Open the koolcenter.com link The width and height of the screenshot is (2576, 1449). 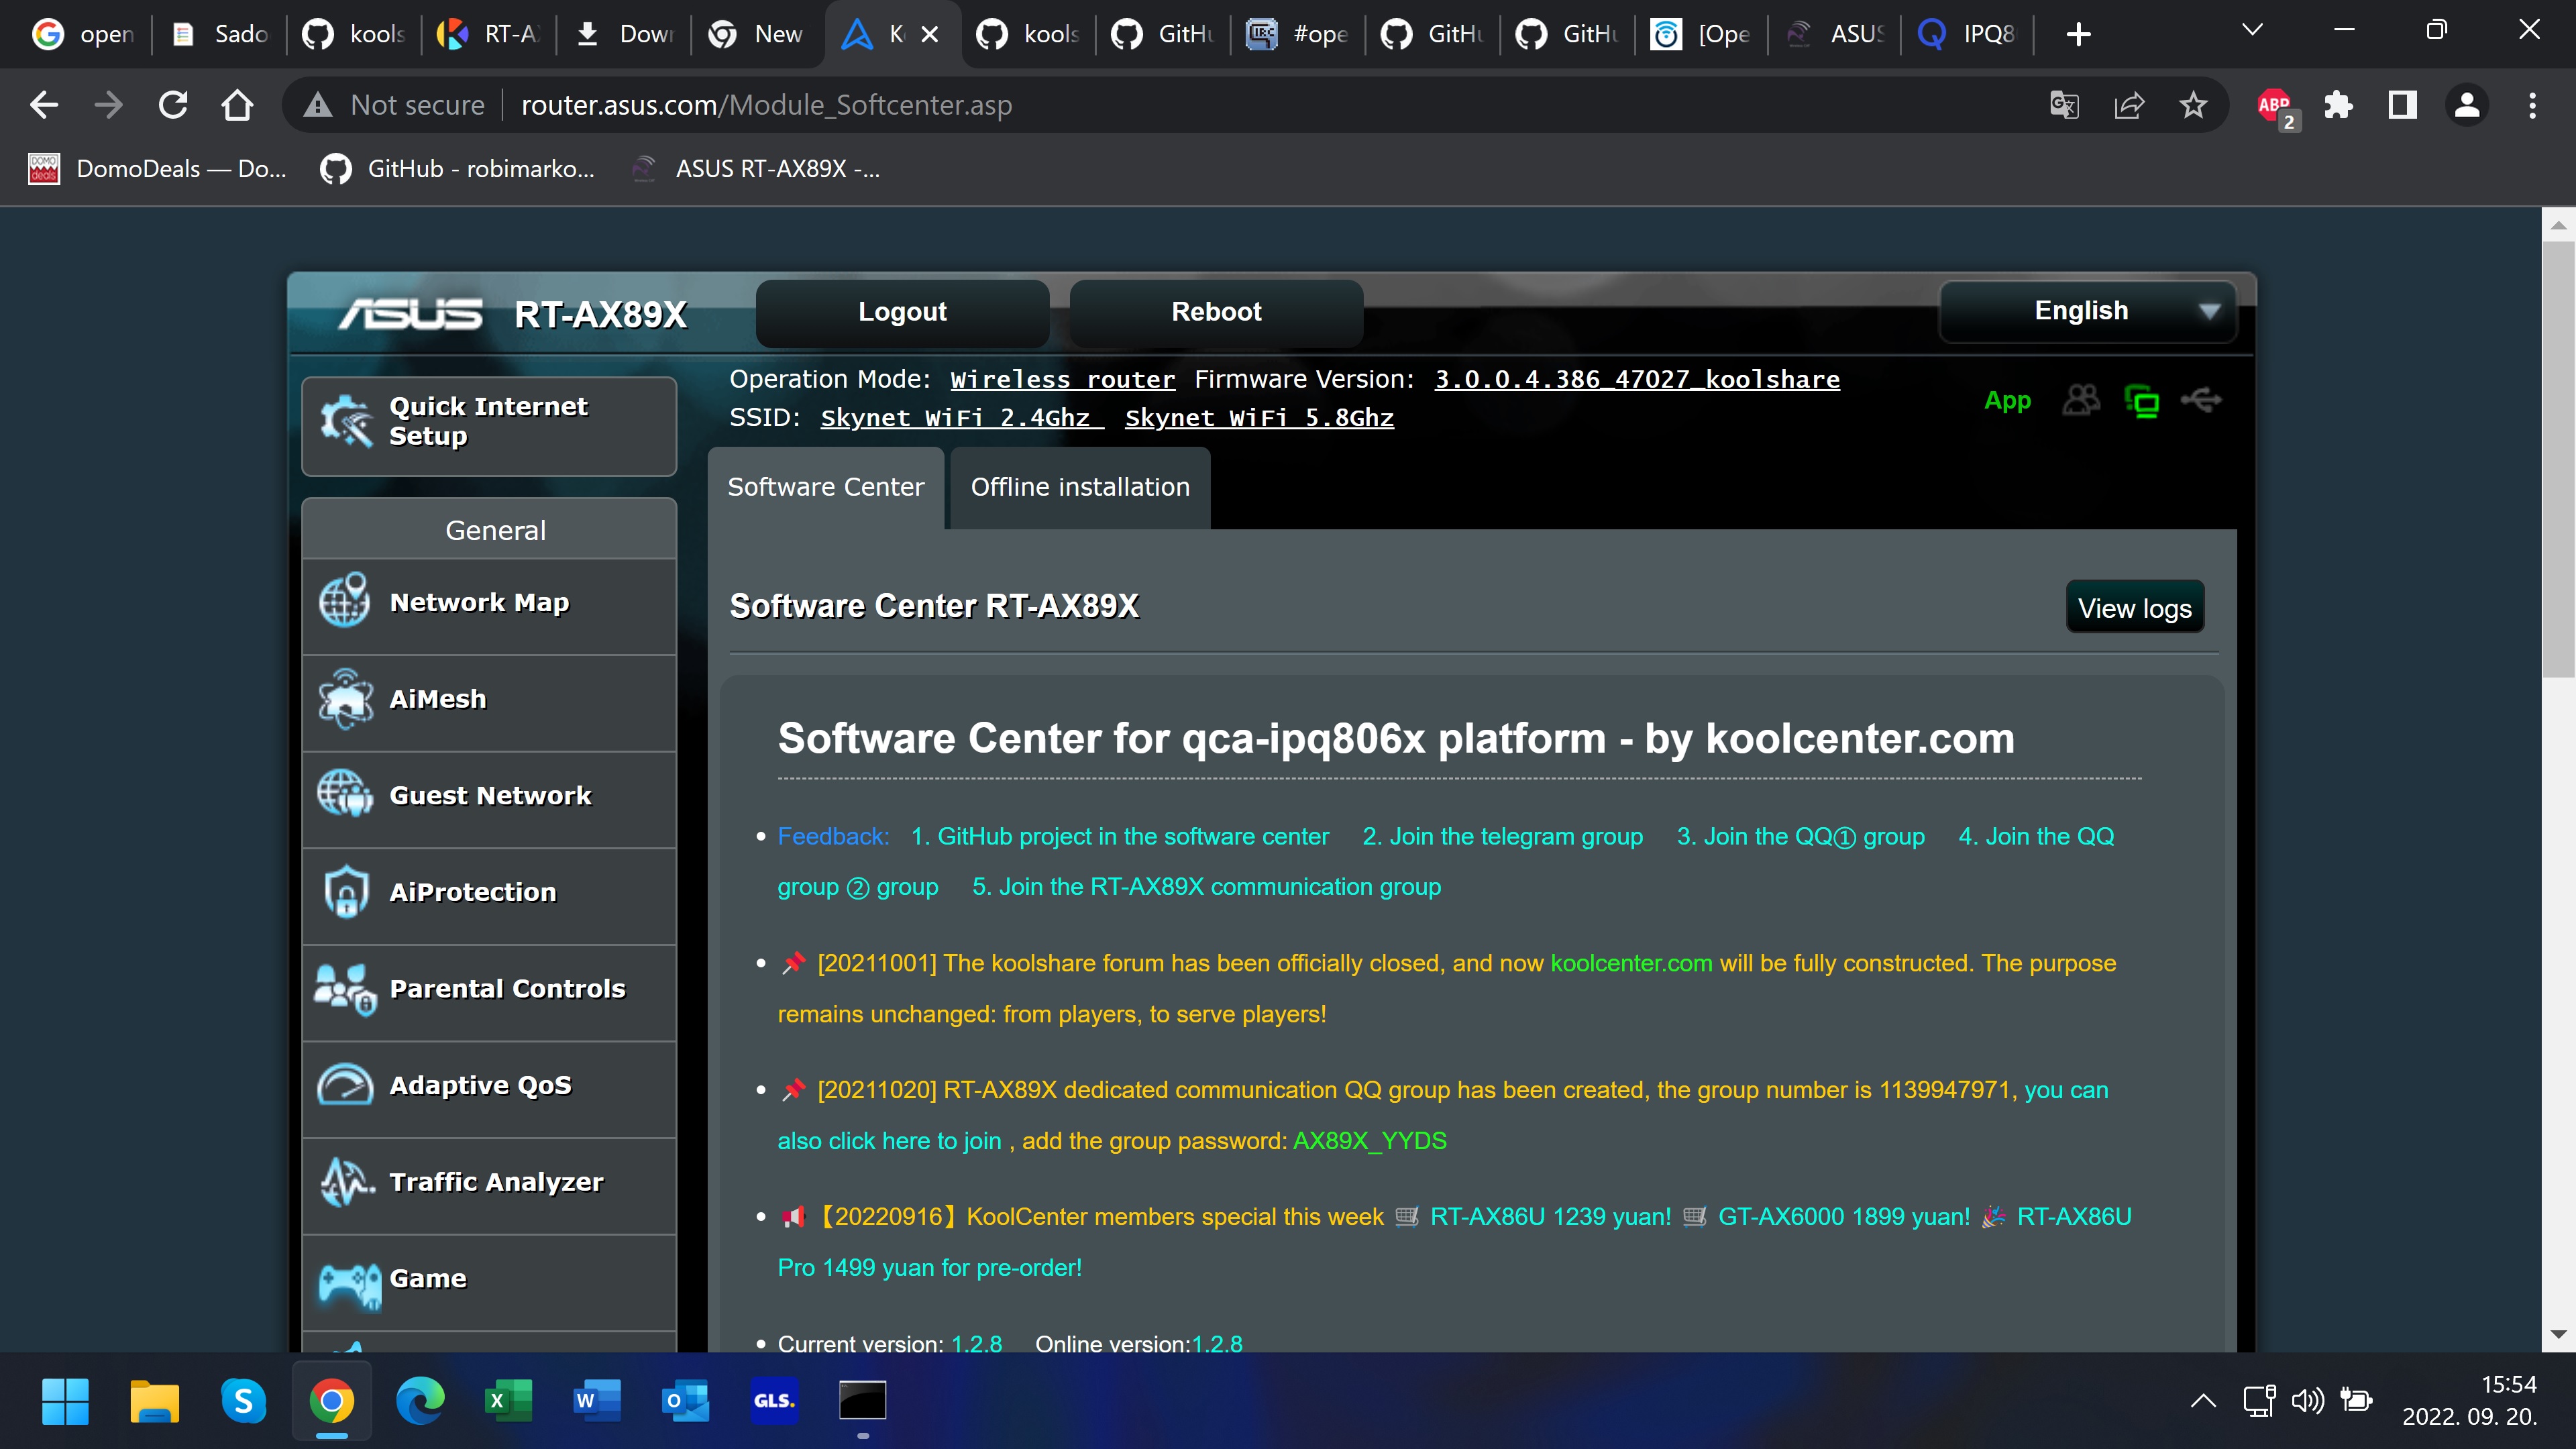coord(1631,963)
